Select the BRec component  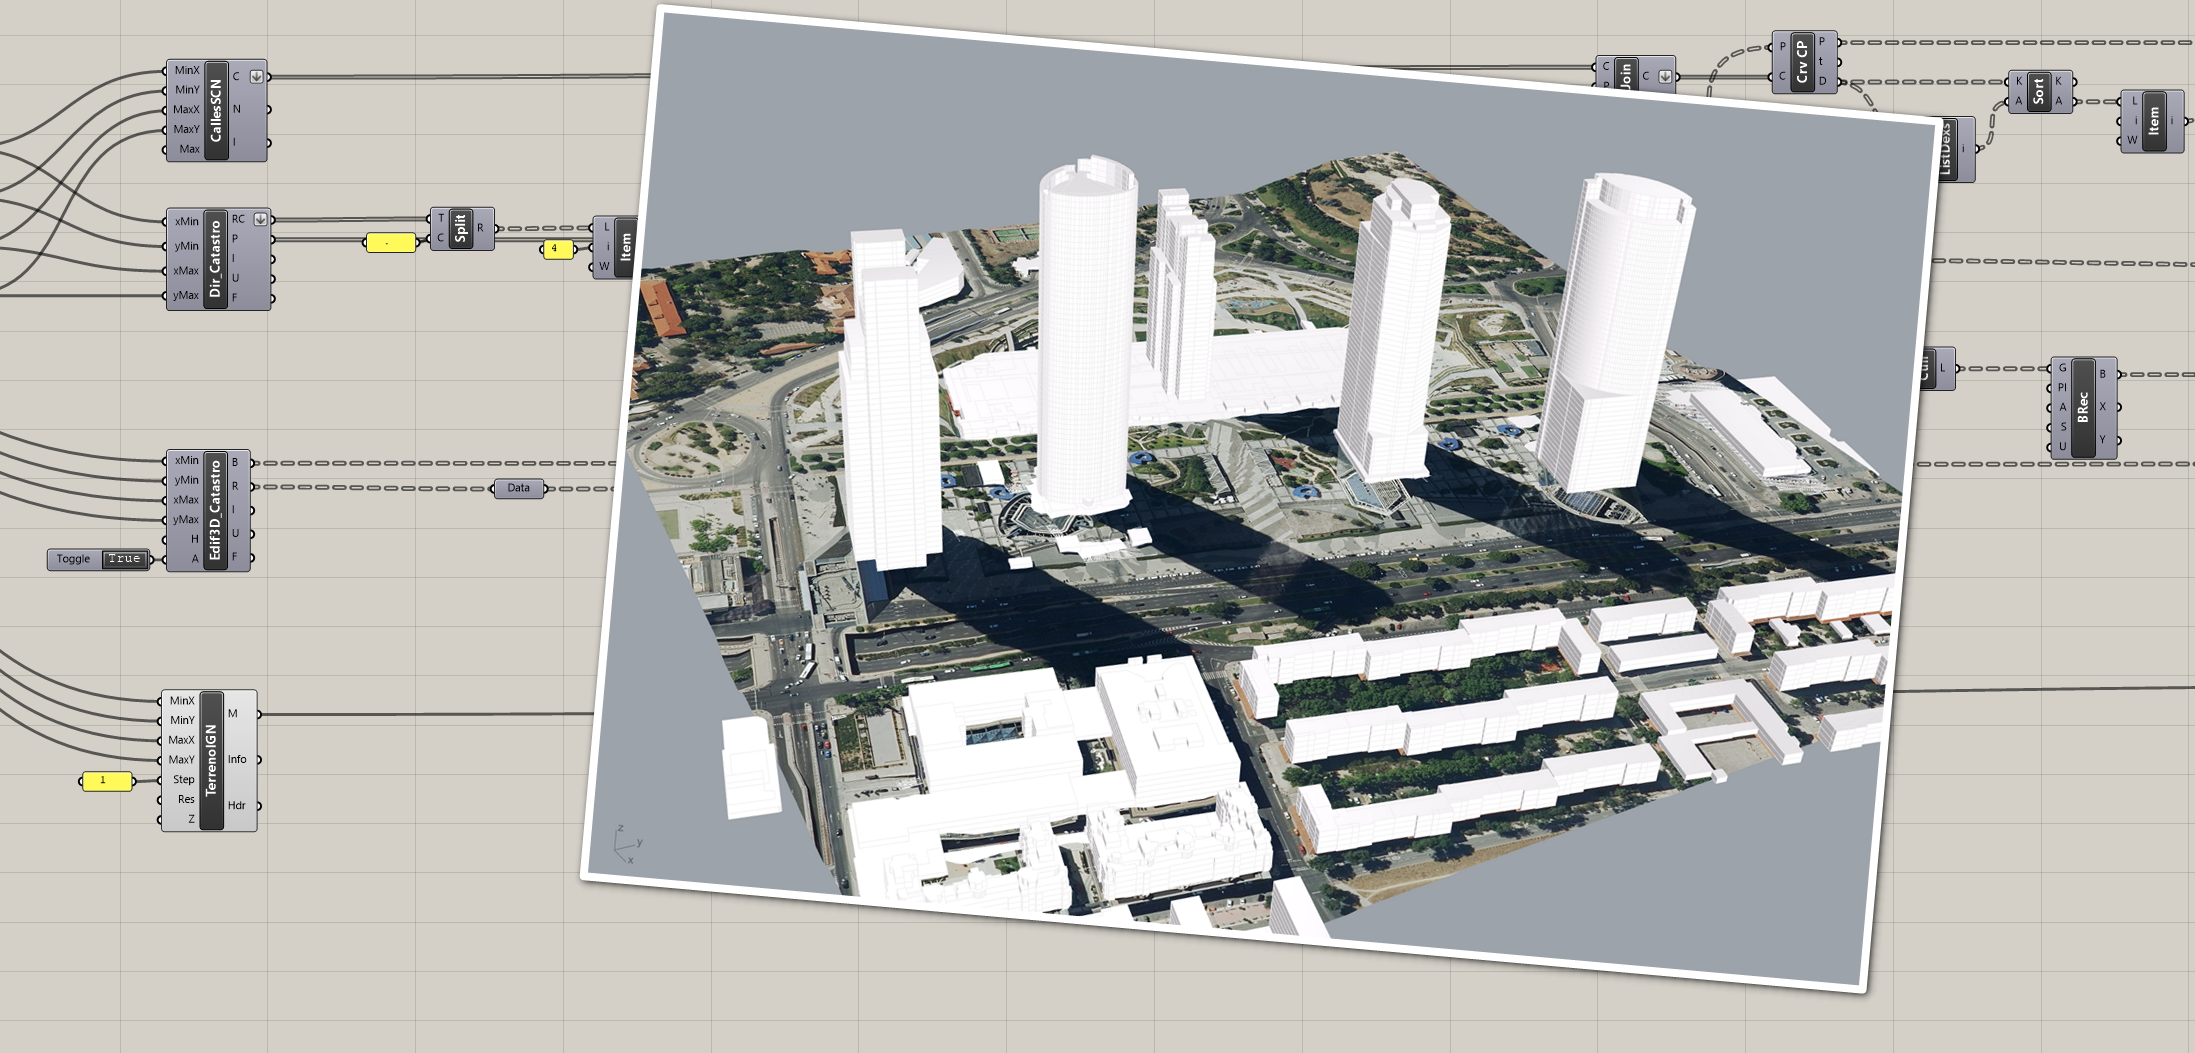(2083, 408)
